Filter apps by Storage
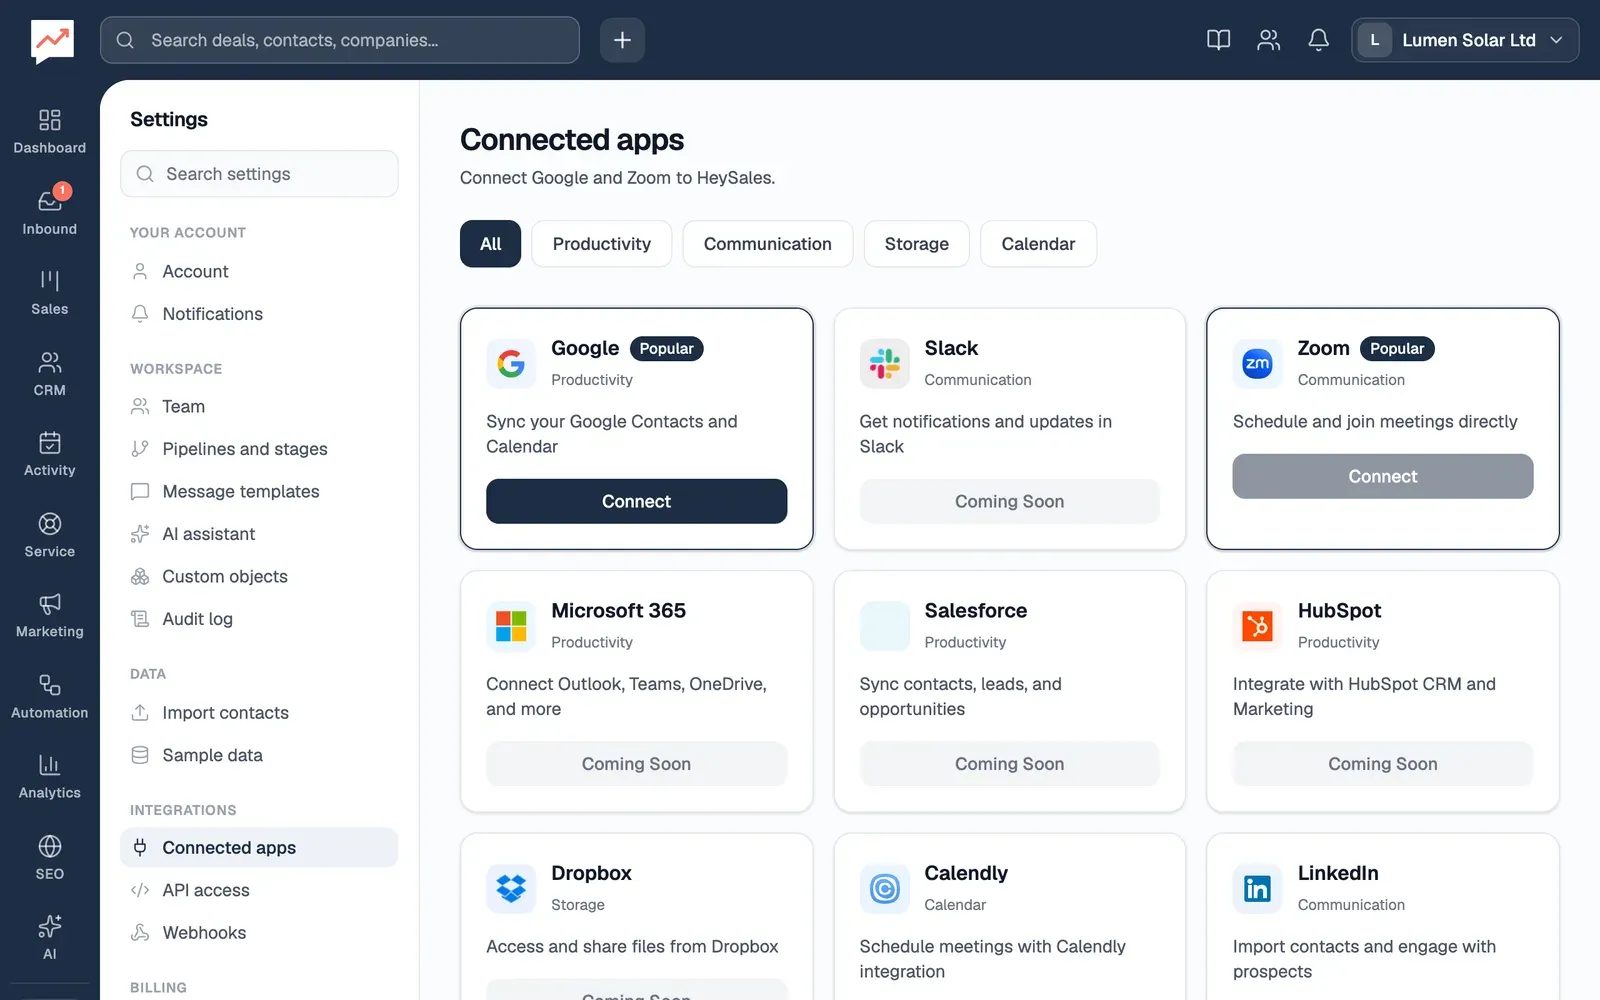 pos(916,244)
